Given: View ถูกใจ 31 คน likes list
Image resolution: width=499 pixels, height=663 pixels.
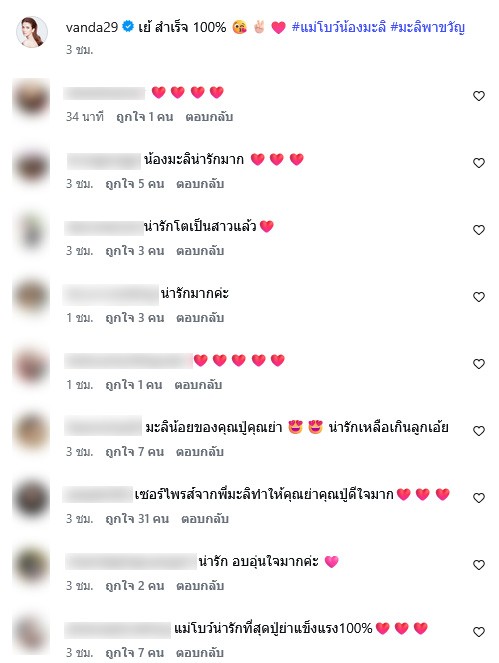Looking at the screenshot, I should coord(137,519).
